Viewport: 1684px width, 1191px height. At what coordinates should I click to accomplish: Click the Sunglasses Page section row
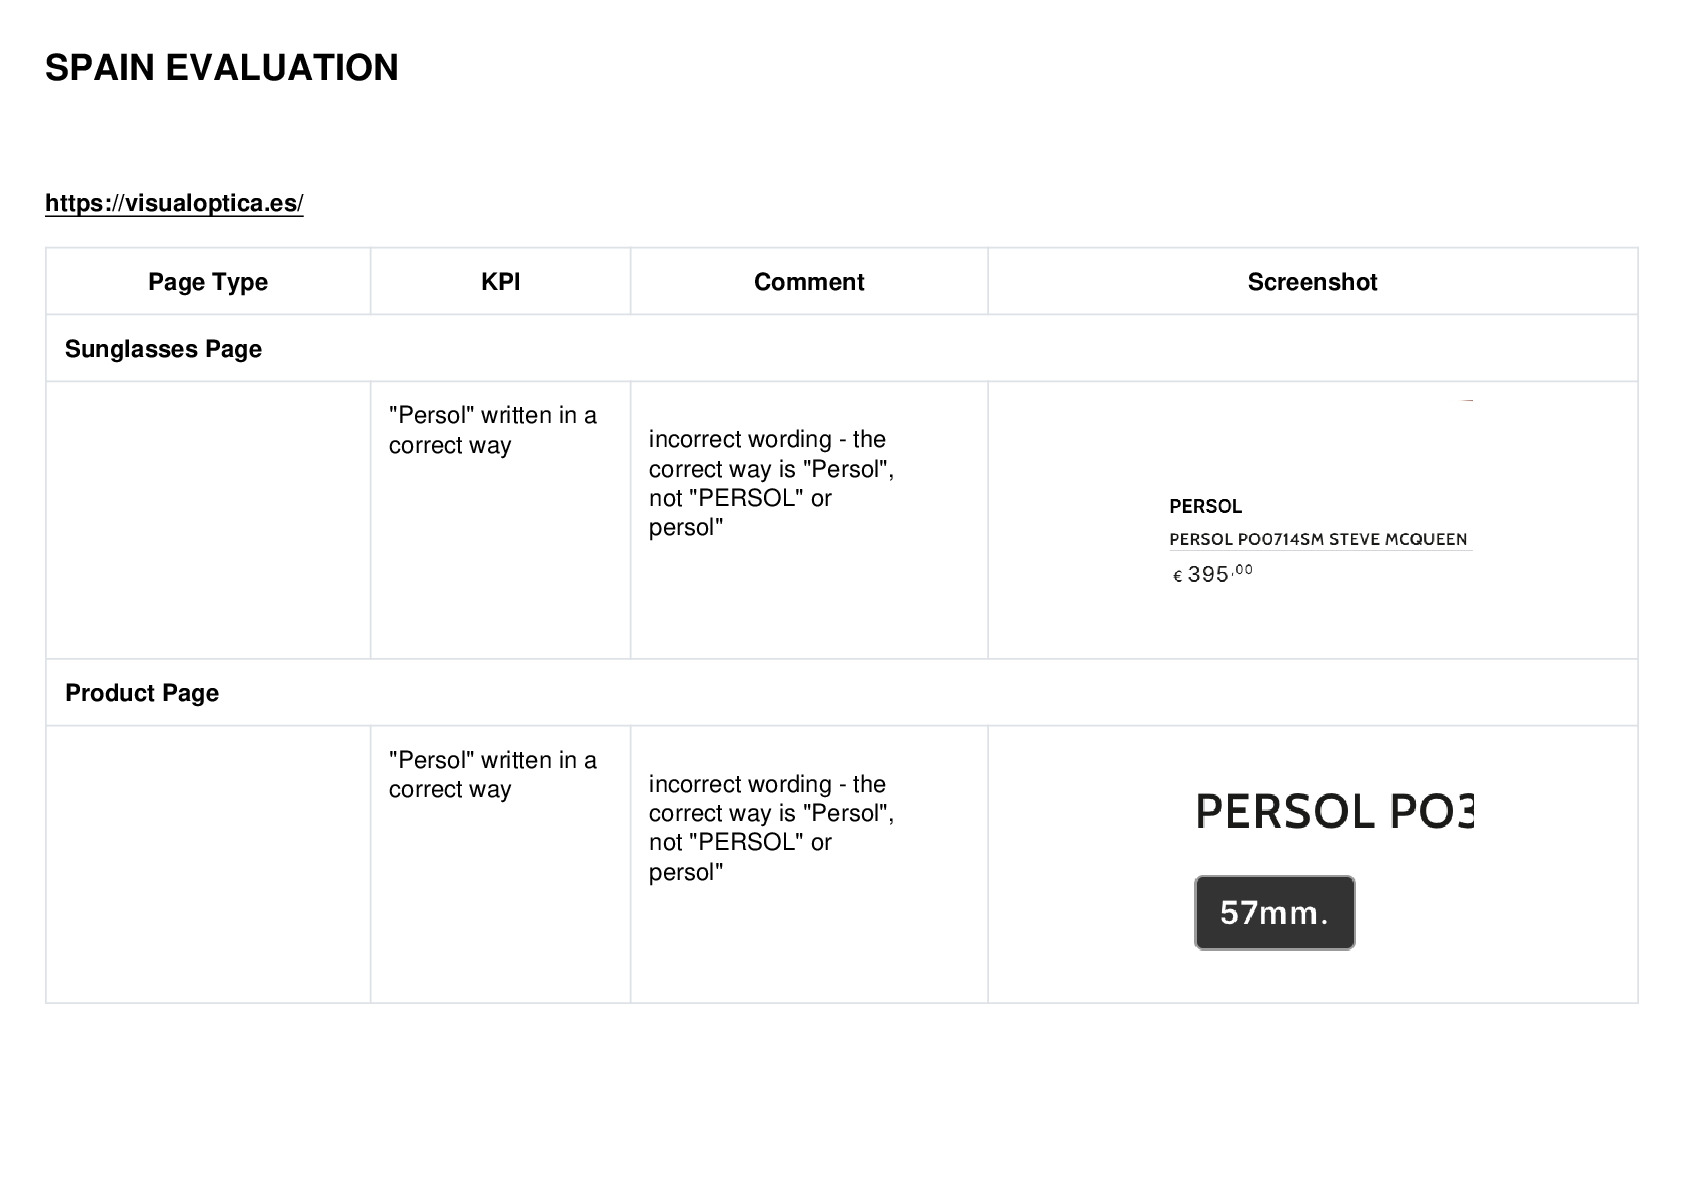coord(841,349)
